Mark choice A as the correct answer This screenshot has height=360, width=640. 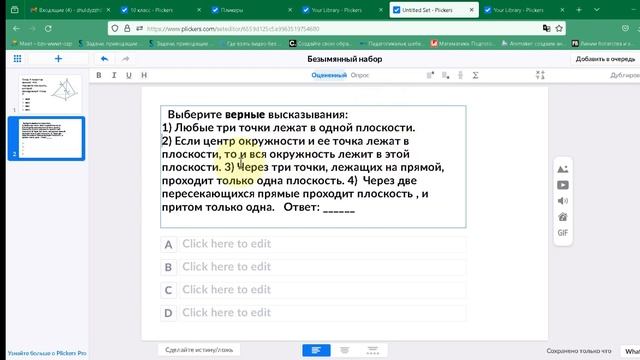[168, 244]
